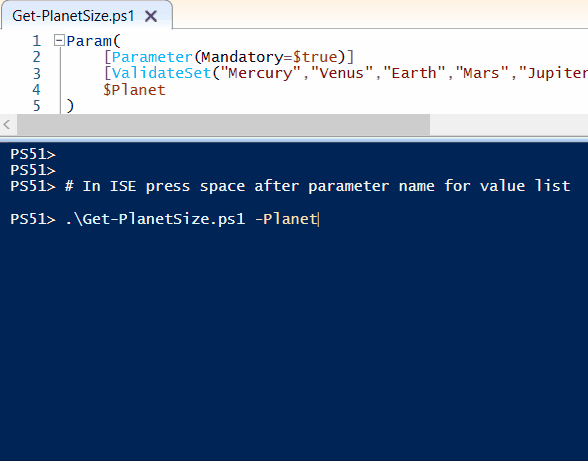Click the console comment about ISE value list
The image size is (588, 461).
(317, 186)
